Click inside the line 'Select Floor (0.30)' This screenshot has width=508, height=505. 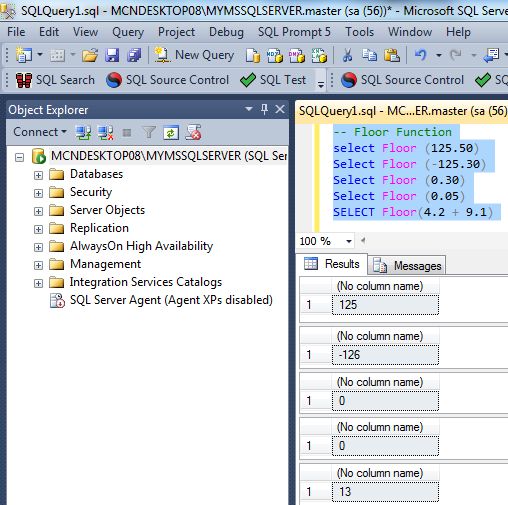pyautogui.click(x=399, y=180)
